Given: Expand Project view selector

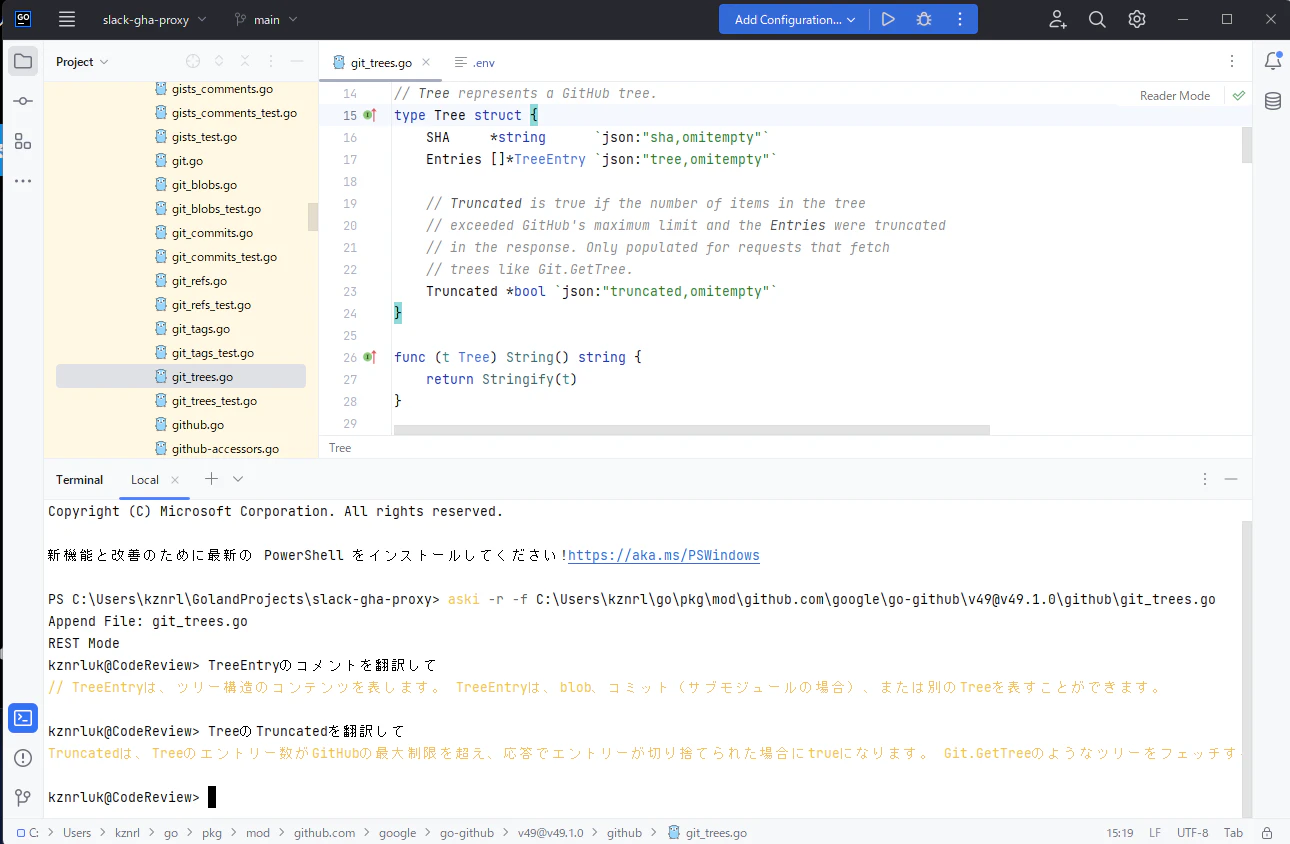Looking at the screenshot, I should coord(82,62).
